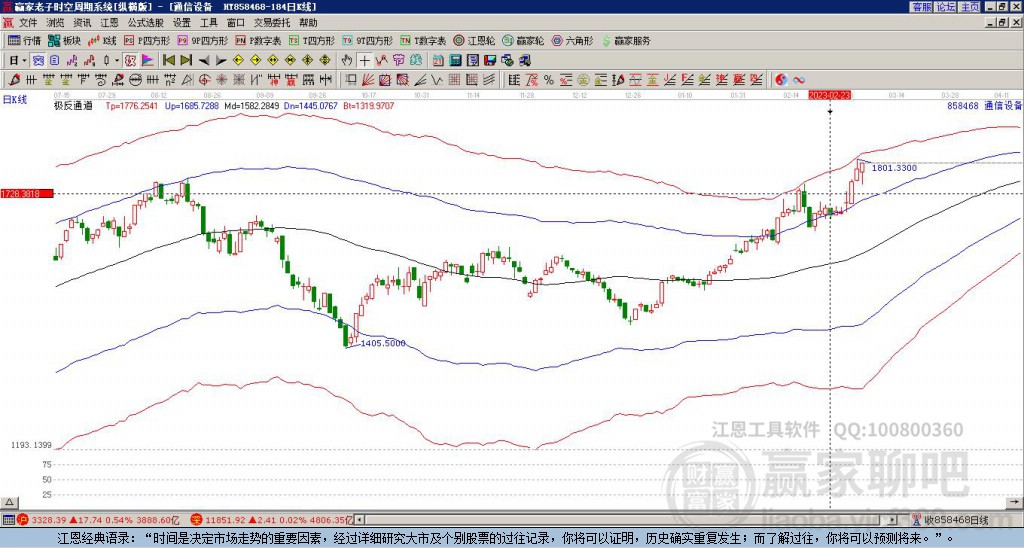Viewport: 1024px width, 548px height.
Task: Select the circle-with-line drawing tool
Action: point(136,80)
